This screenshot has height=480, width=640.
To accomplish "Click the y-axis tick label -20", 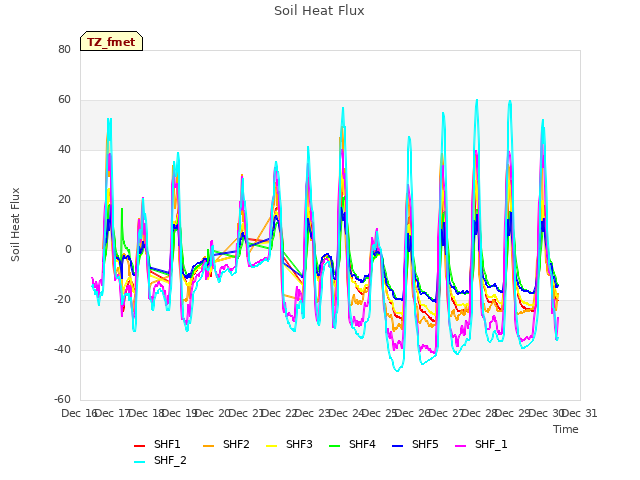I will coord(63,300).
